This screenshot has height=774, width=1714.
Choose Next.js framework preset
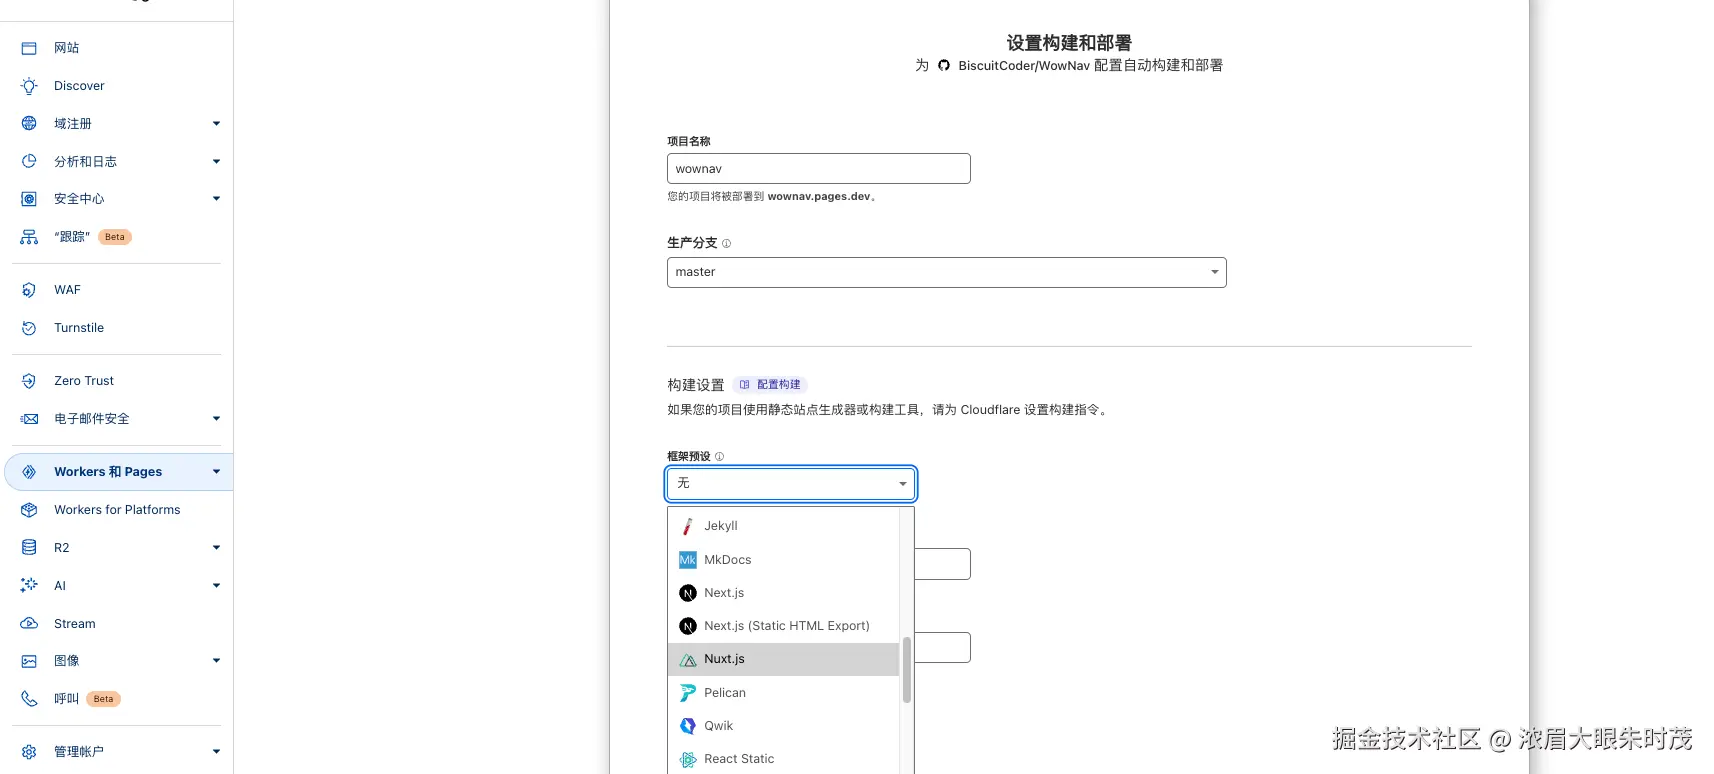(784, 593)
